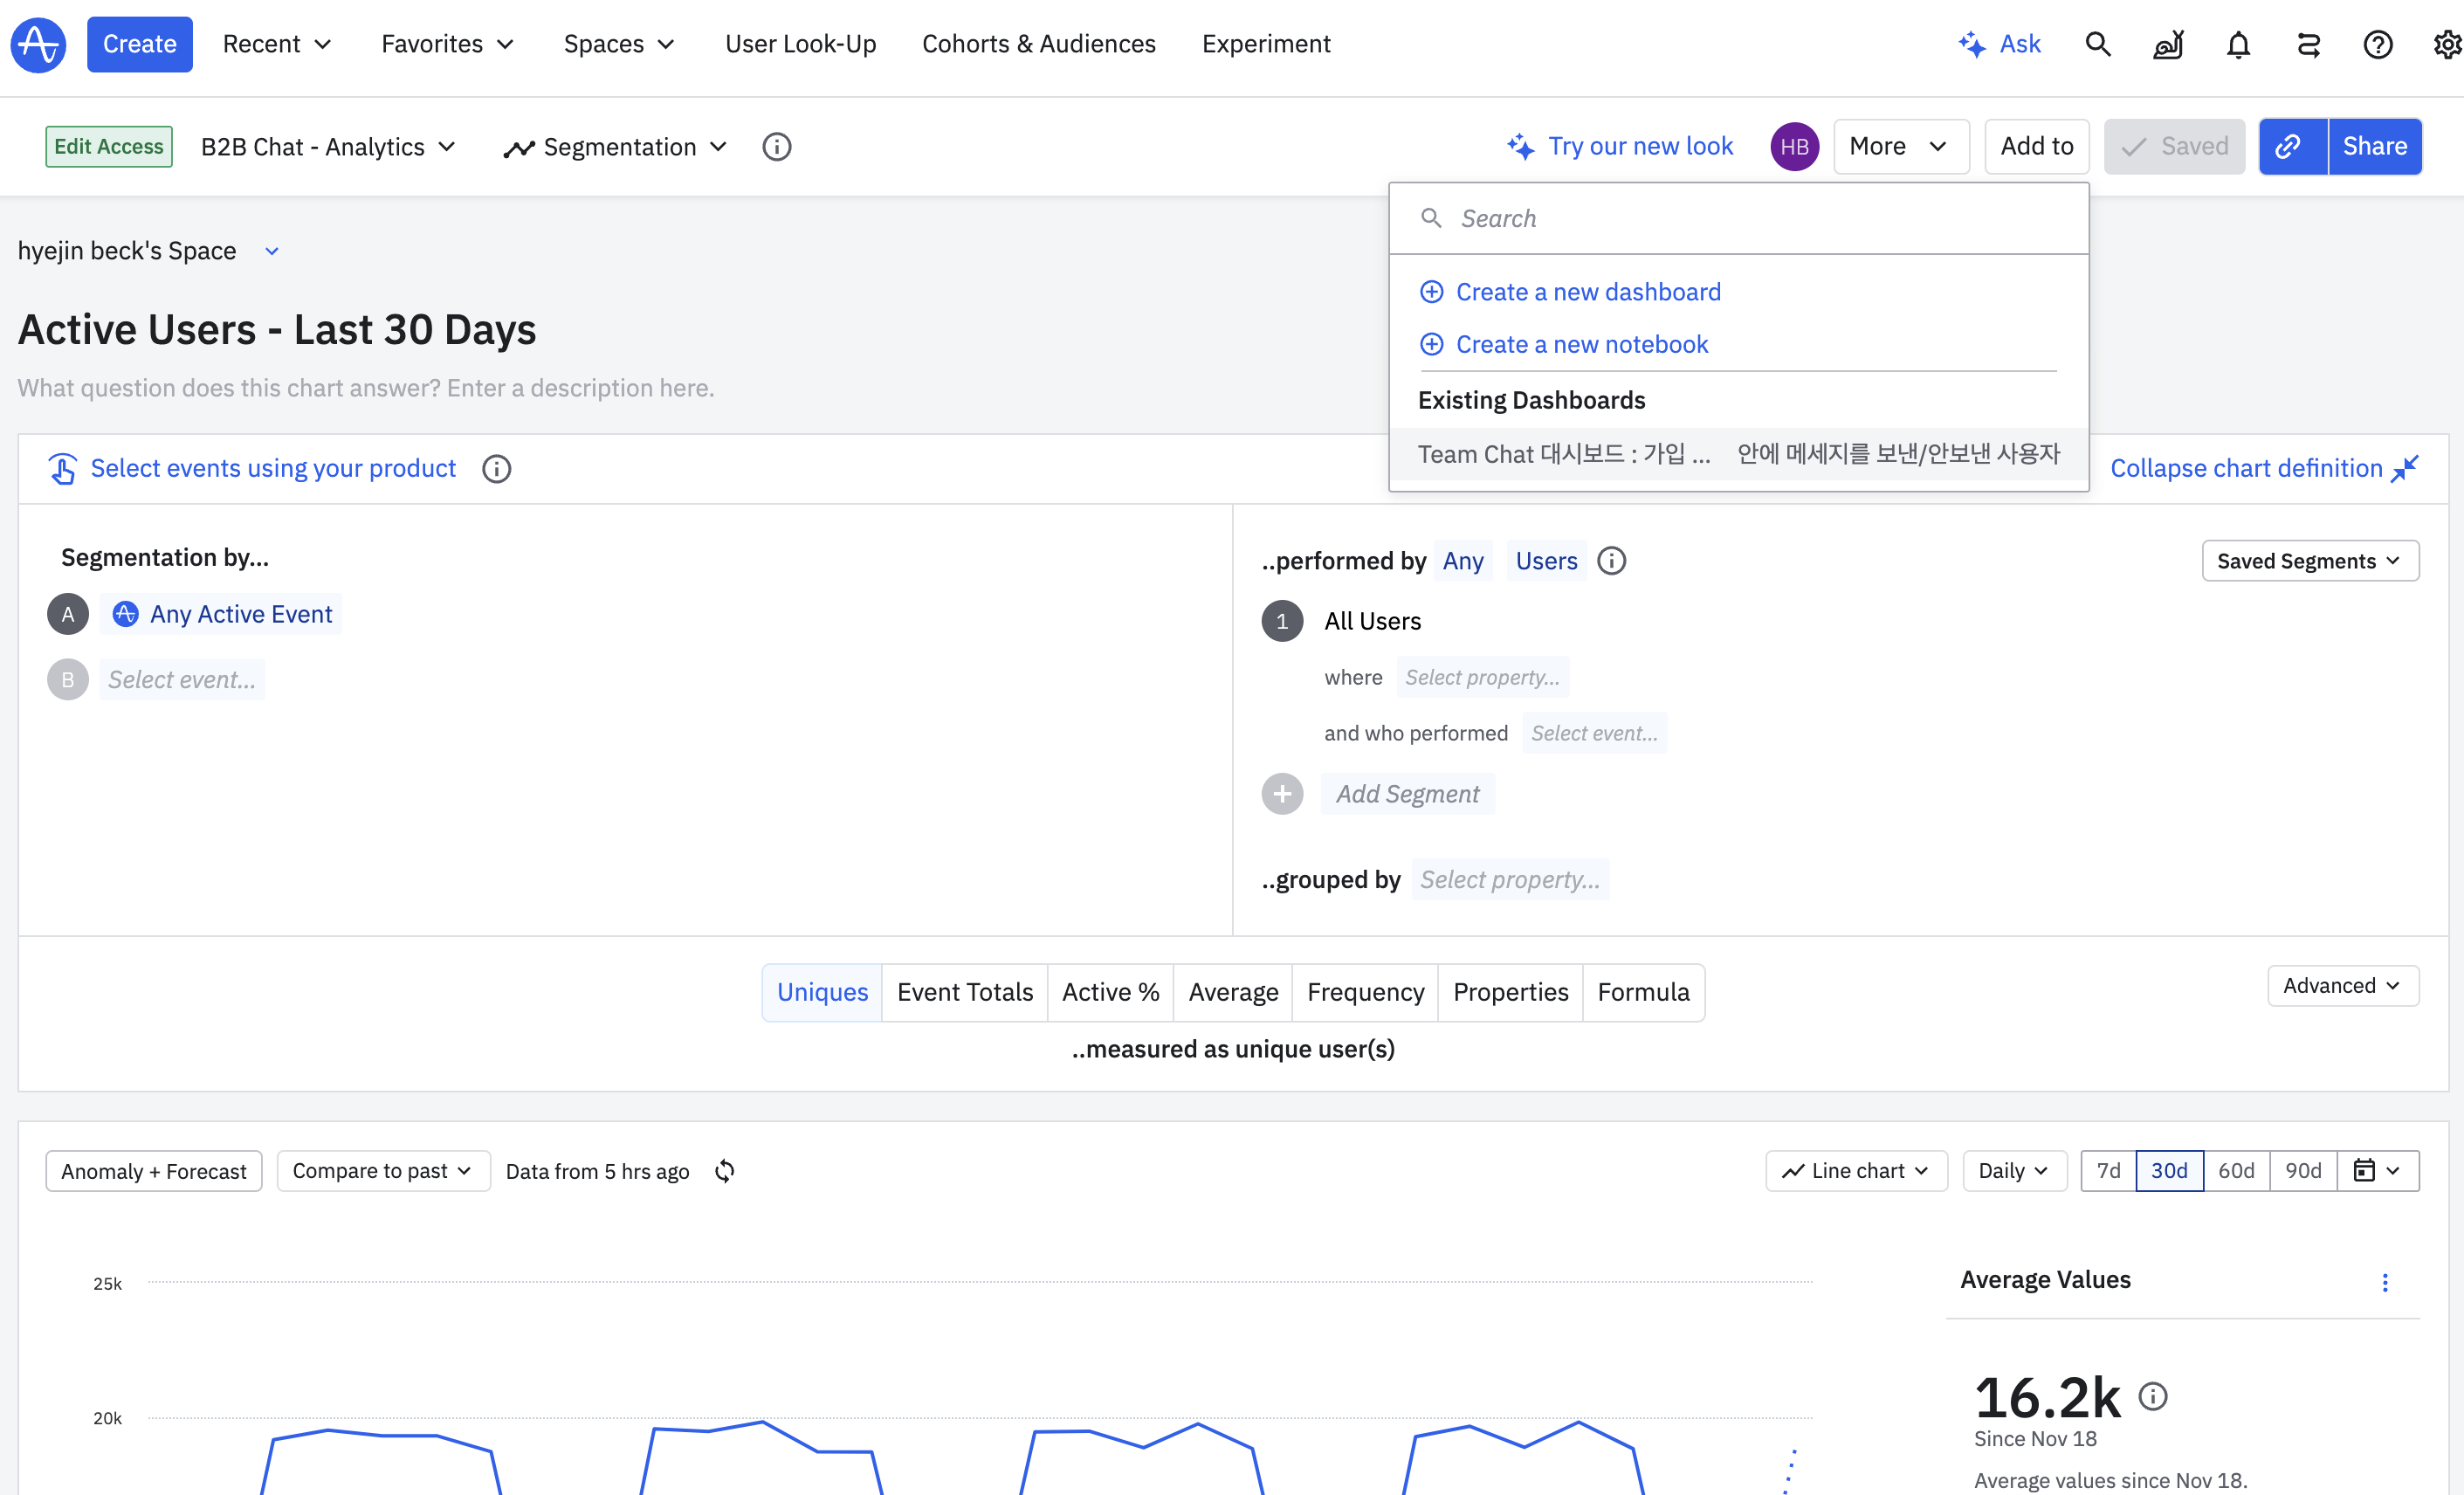This screenshot has height=1495, width=2464.
Task: Select the 7d date range
Action: [2108, 1171]
